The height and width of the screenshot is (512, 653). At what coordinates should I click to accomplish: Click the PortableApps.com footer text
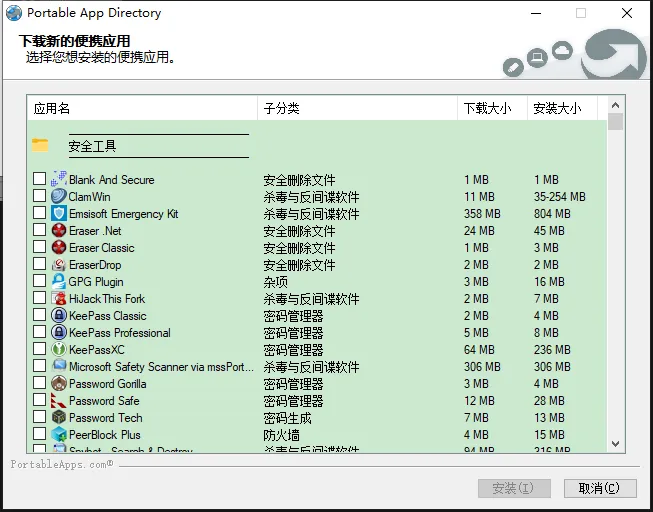(x=62, y=464)
